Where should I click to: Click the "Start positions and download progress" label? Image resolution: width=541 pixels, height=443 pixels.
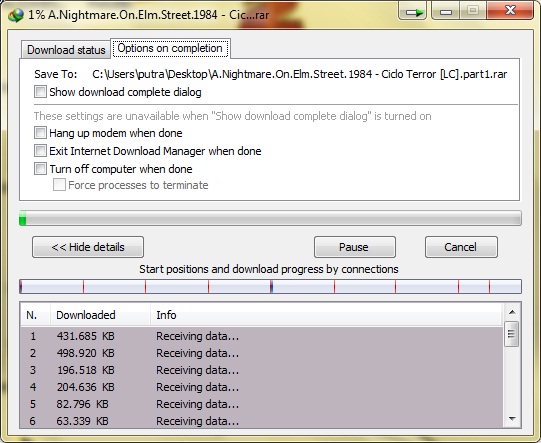pyautogui.click(x=269, y=269)
